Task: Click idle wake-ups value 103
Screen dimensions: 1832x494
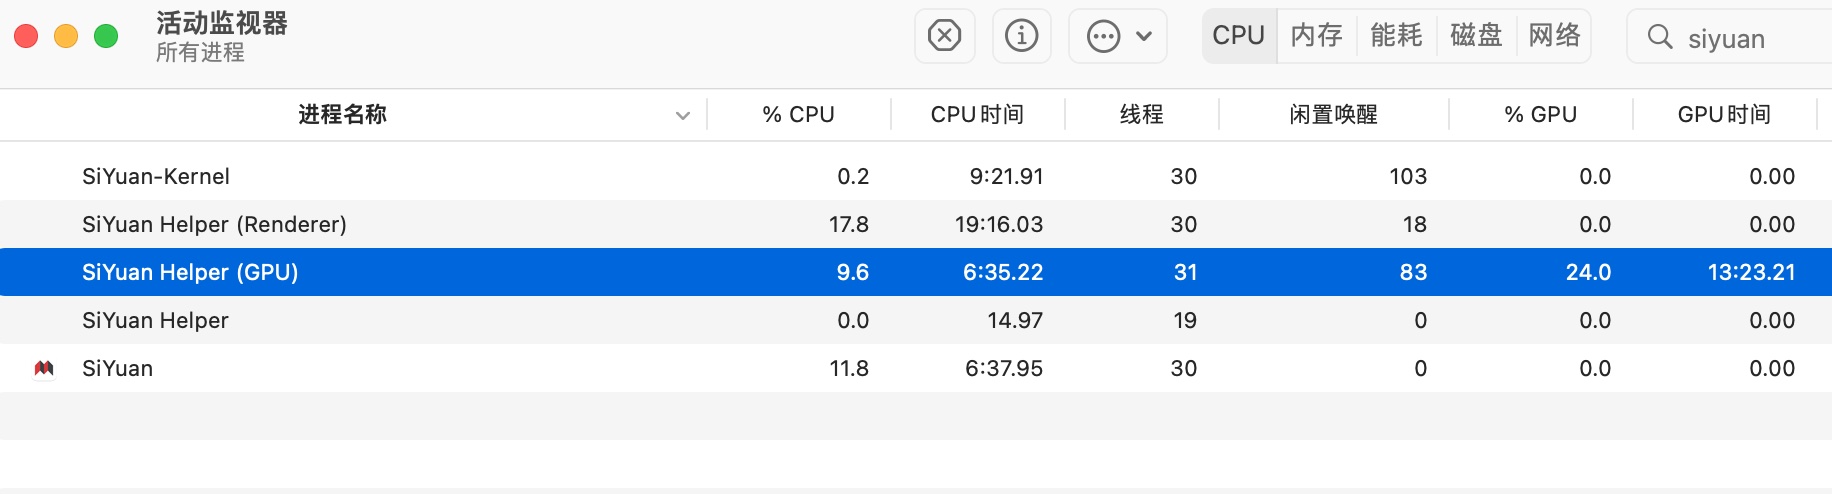Action: pyautogui.click(x=1408, y=176)
